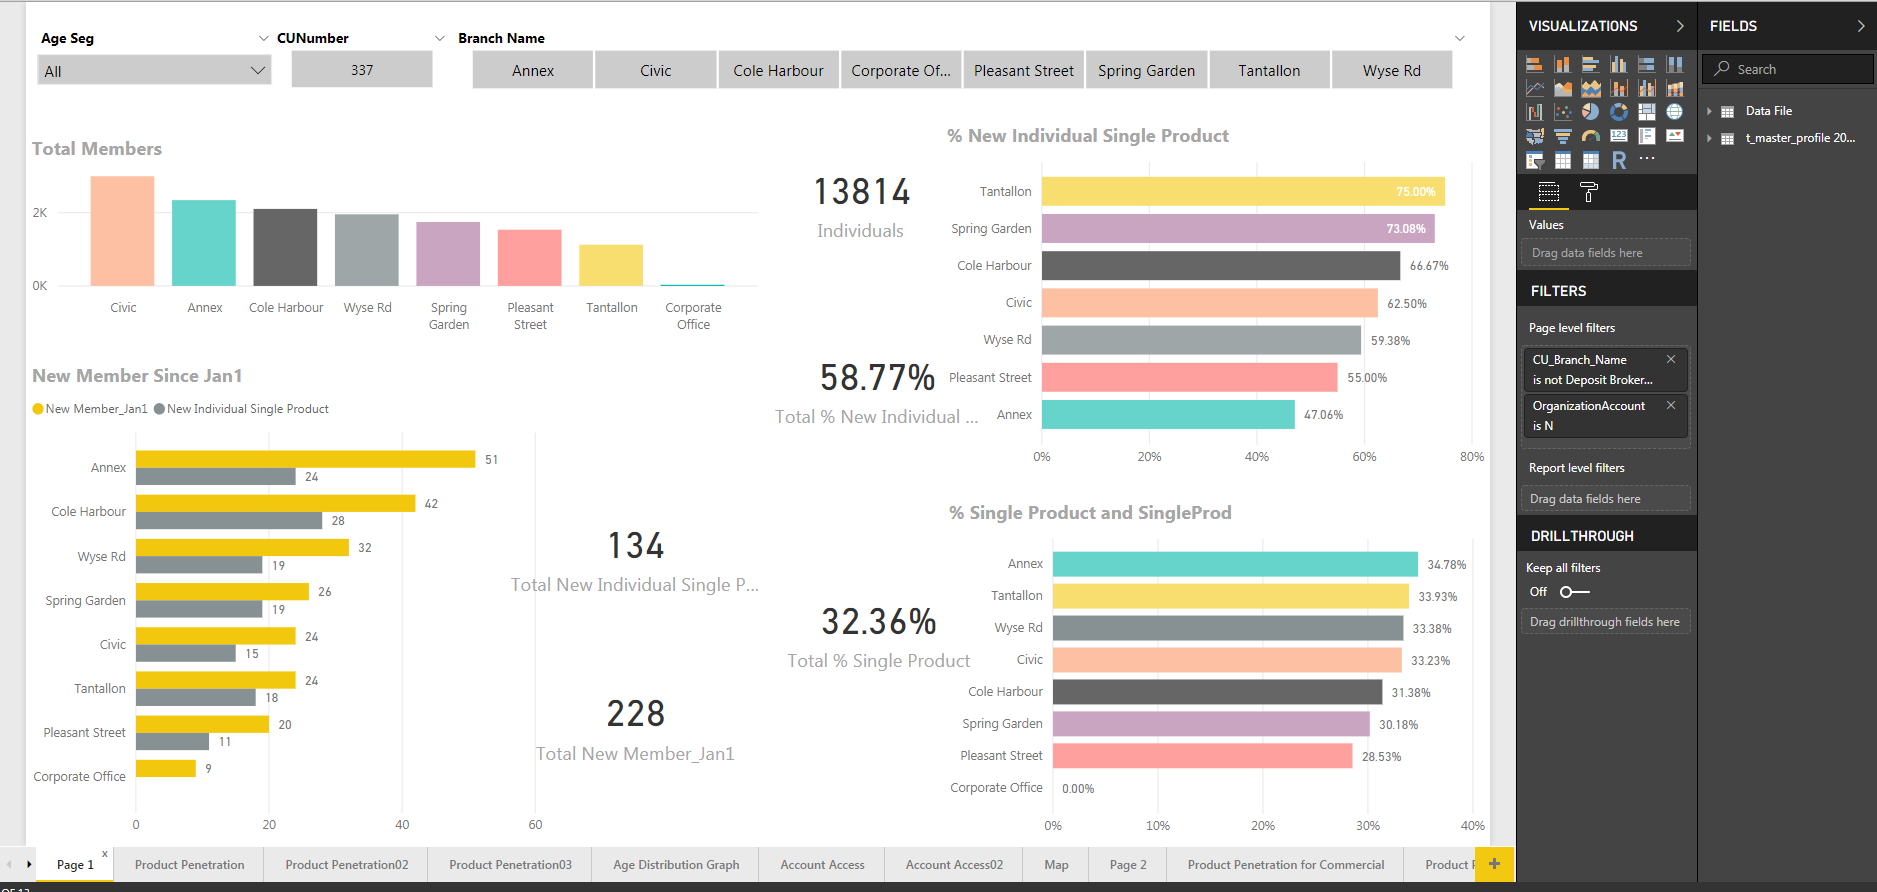The height and width of the screenshot is (892, 1877).
Task: Choose the line chart visualization icon
Action: tap(1534, 89)
